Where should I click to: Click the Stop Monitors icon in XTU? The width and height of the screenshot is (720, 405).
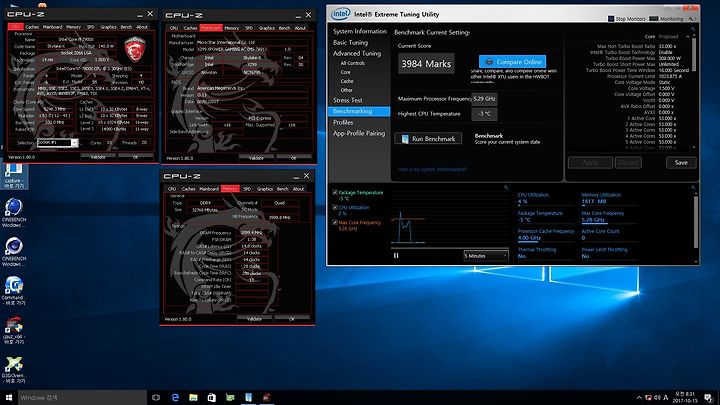[611, 19]
